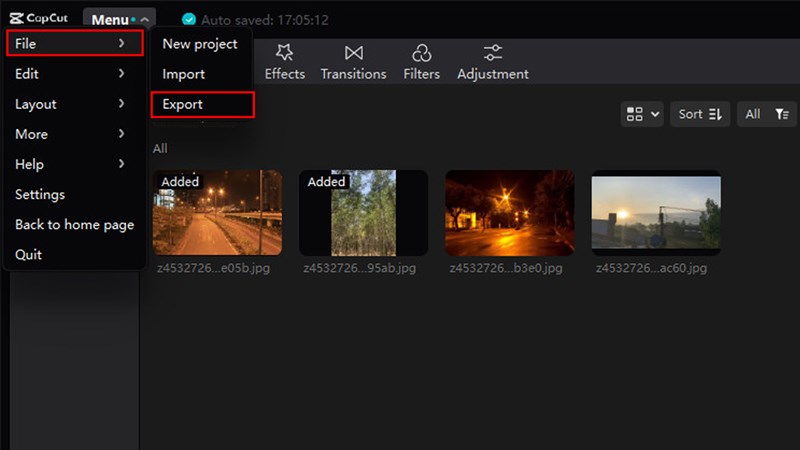The image size is (800, 450).
Task: Open the Filters panel icon
Action: coord(421,53)
